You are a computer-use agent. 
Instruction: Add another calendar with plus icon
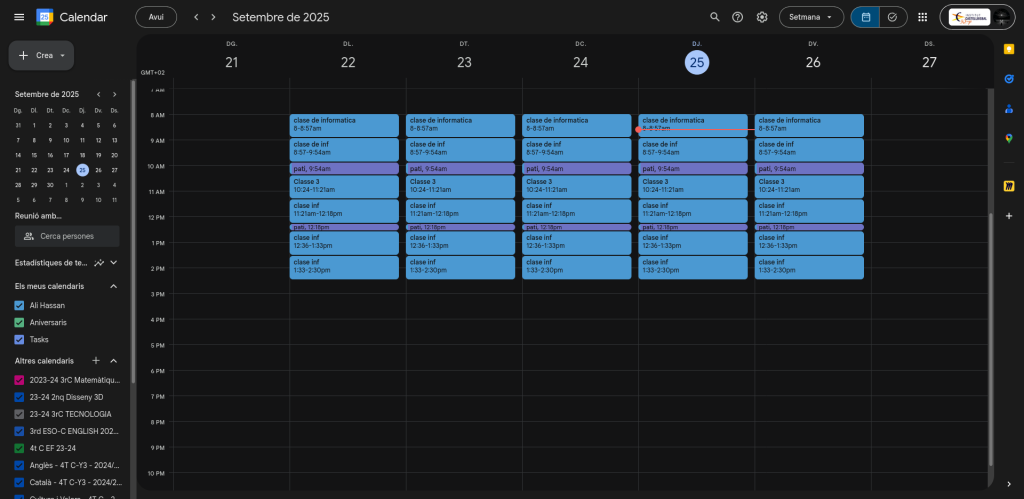point(96,360)
